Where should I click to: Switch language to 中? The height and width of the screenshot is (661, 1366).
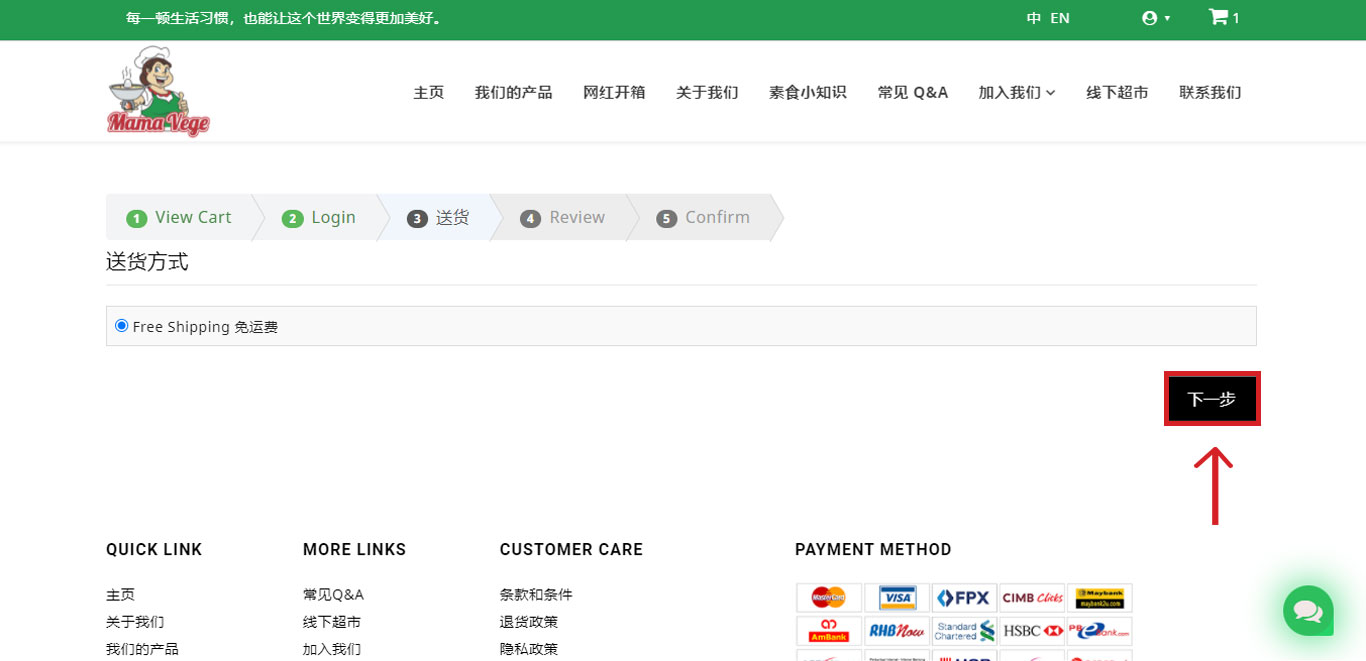coord(1033,18)
